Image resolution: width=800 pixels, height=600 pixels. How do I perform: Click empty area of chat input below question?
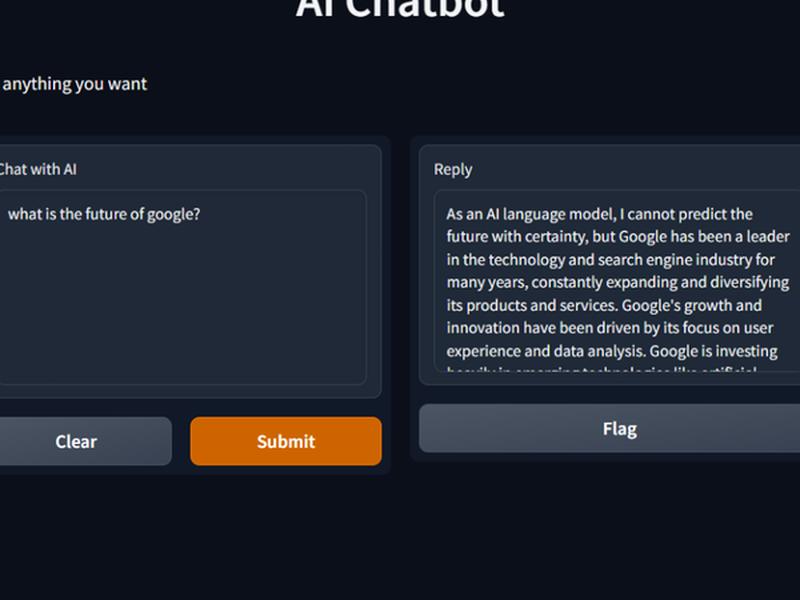[183, 306]
